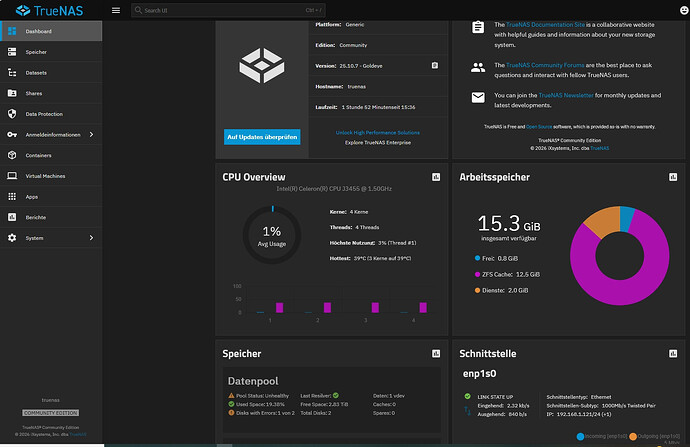This screenshot has width=690, height=447.
Task: Open CPU Overview reports chart icon
Action: (x=436, y=177)
